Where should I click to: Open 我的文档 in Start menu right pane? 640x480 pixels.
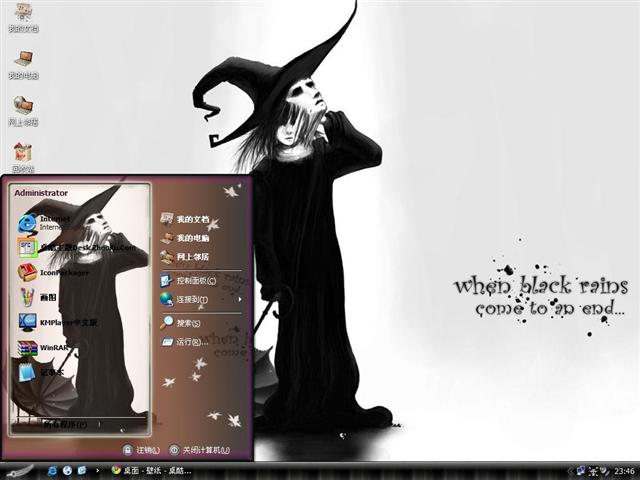(184, 219)
